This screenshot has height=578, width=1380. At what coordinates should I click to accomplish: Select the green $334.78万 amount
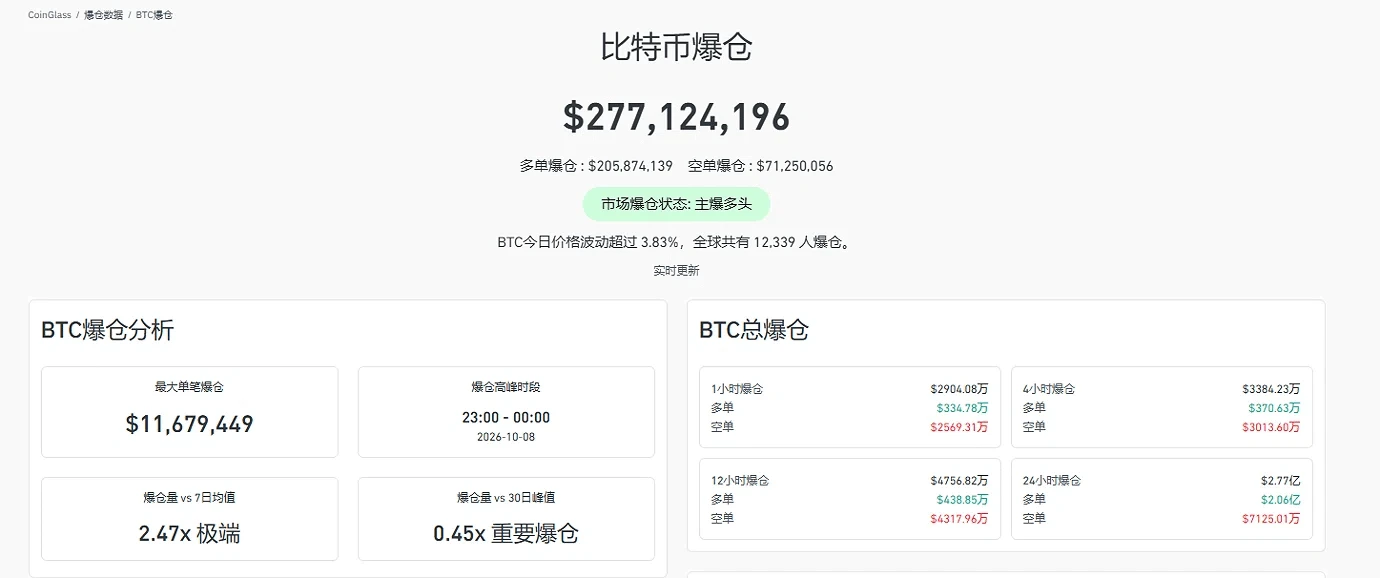click(962, 408)
